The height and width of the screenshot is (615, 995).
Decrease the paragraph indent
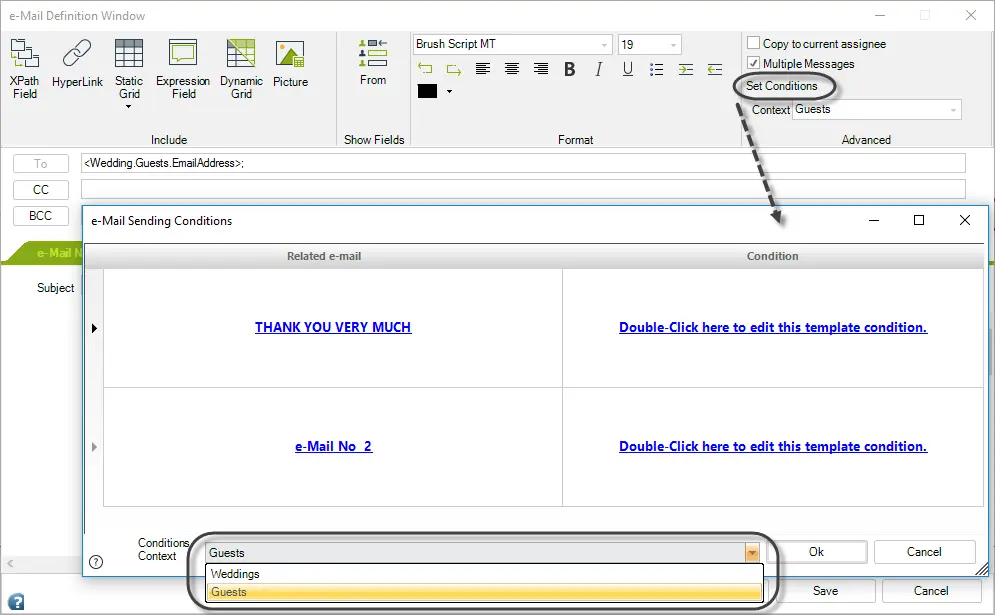click(715, 69)
